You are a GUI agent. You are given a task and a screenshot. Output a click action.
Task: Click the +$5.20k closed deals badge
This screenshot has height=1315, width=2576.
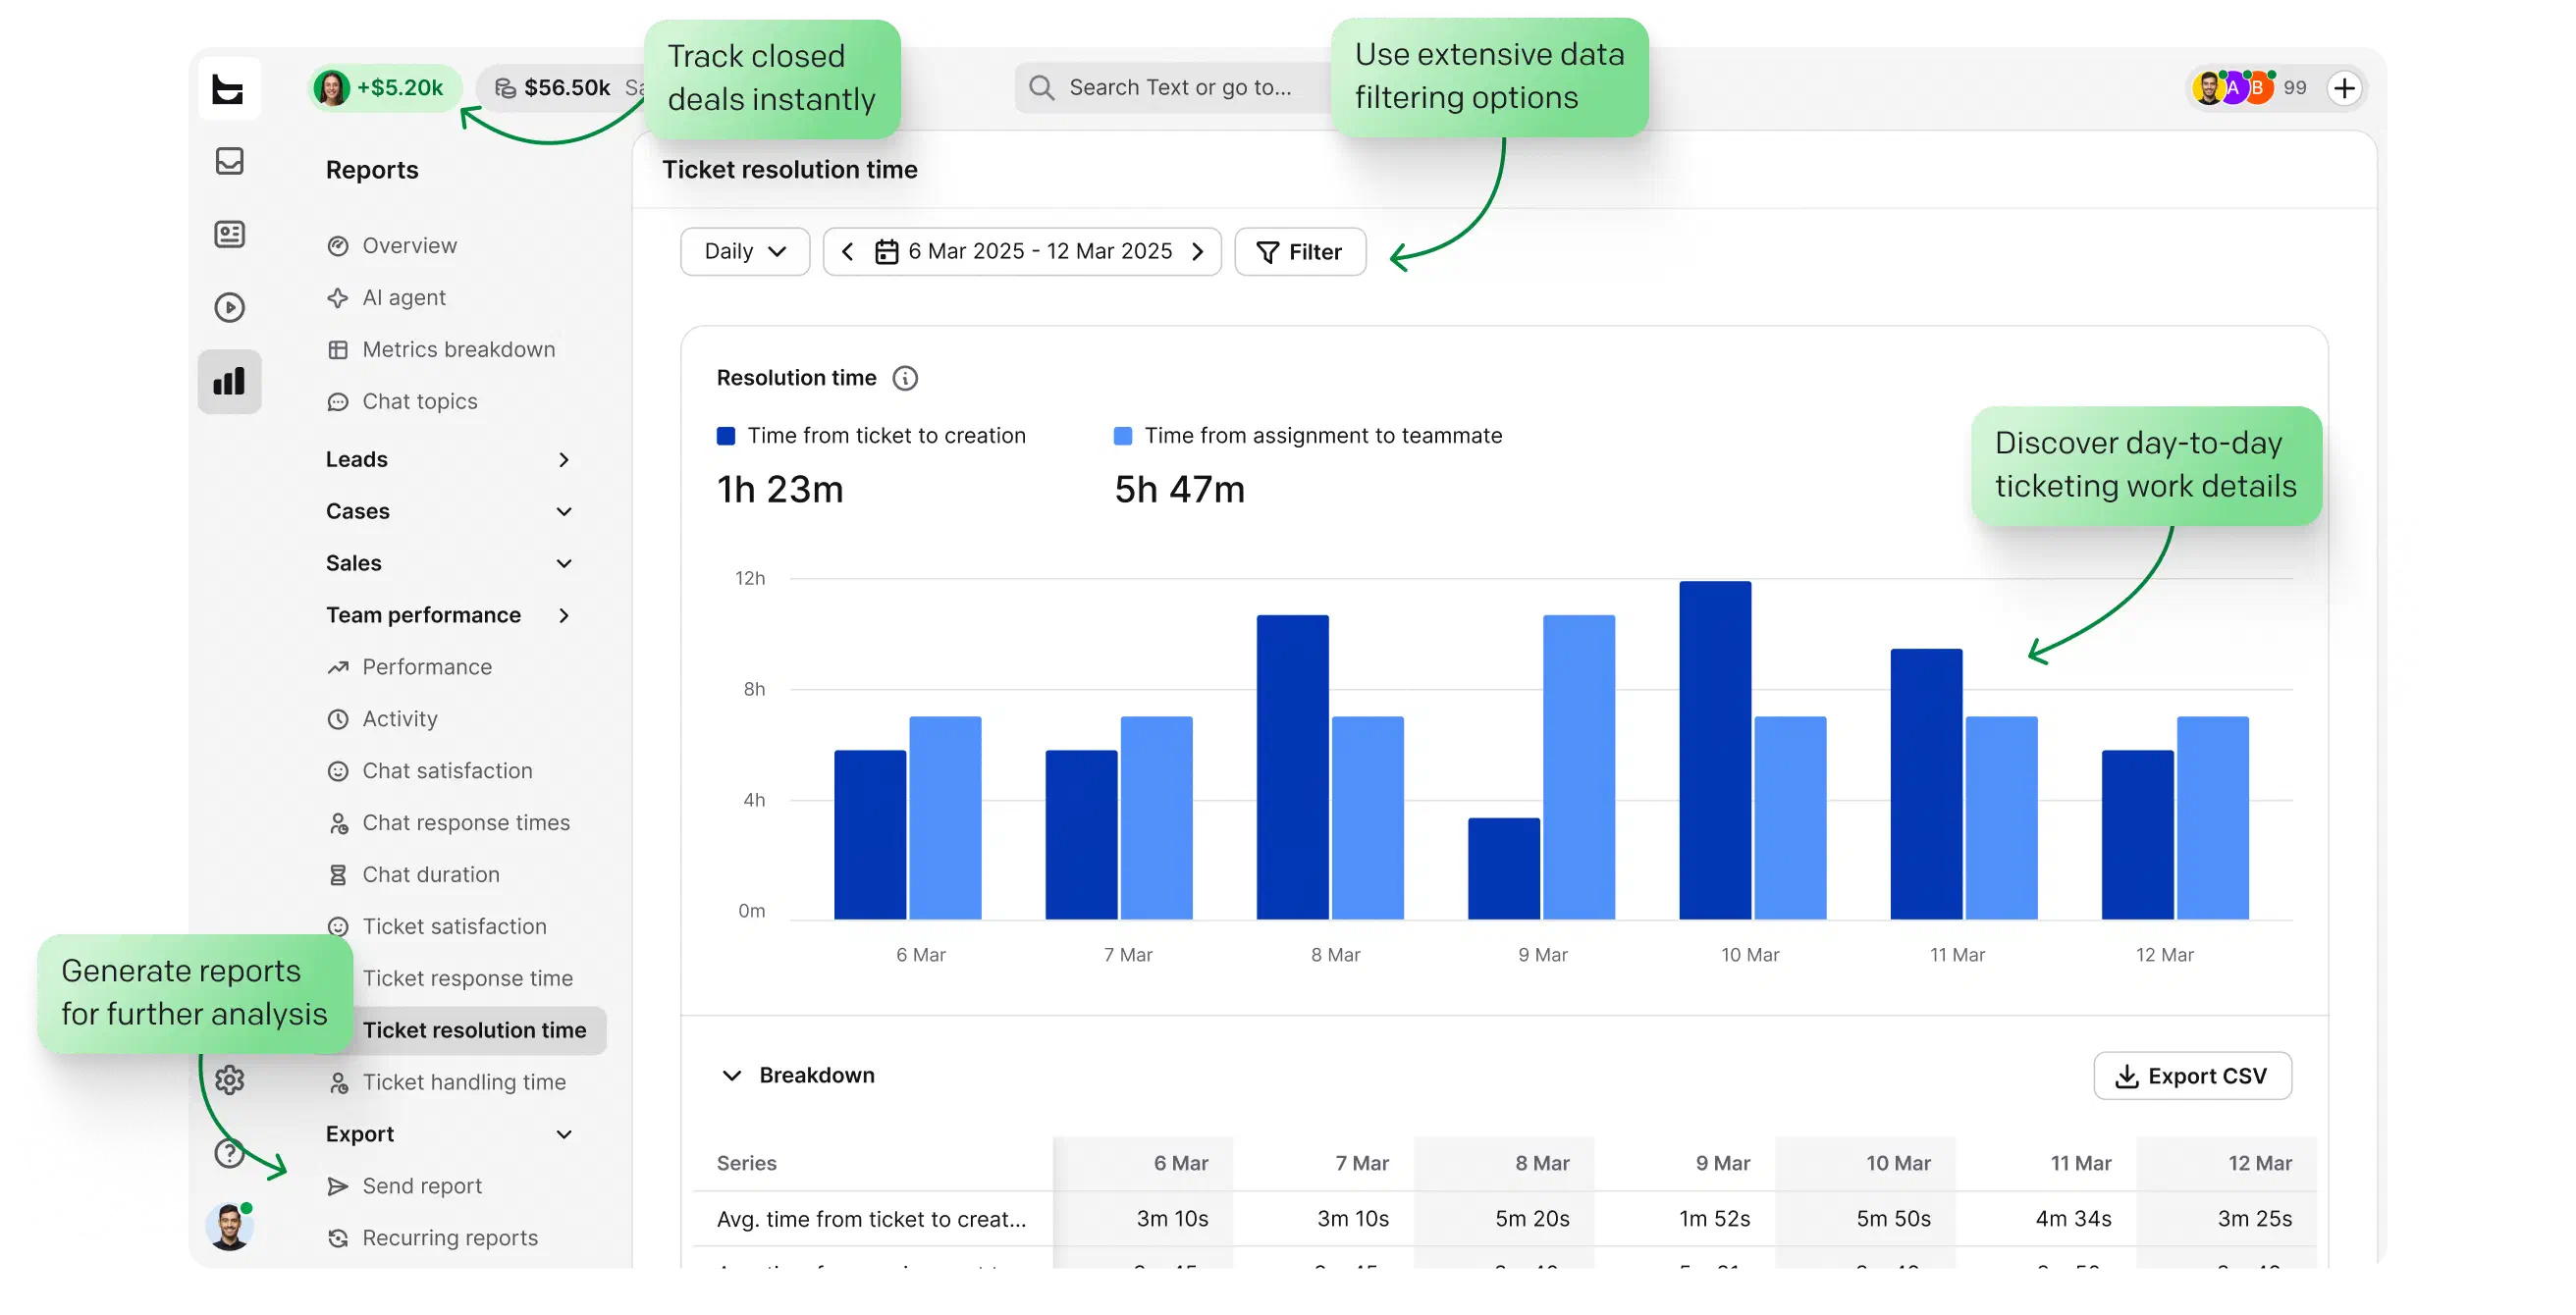(x=384, y=88)
